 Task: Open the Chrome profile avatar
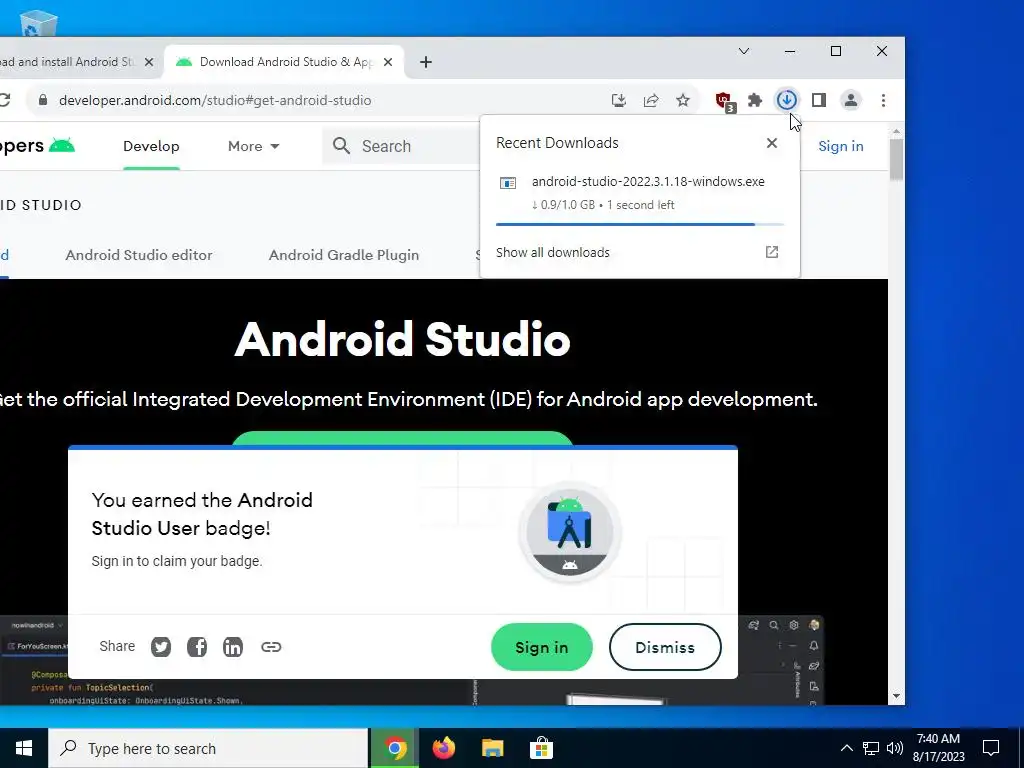click(851, 100)
